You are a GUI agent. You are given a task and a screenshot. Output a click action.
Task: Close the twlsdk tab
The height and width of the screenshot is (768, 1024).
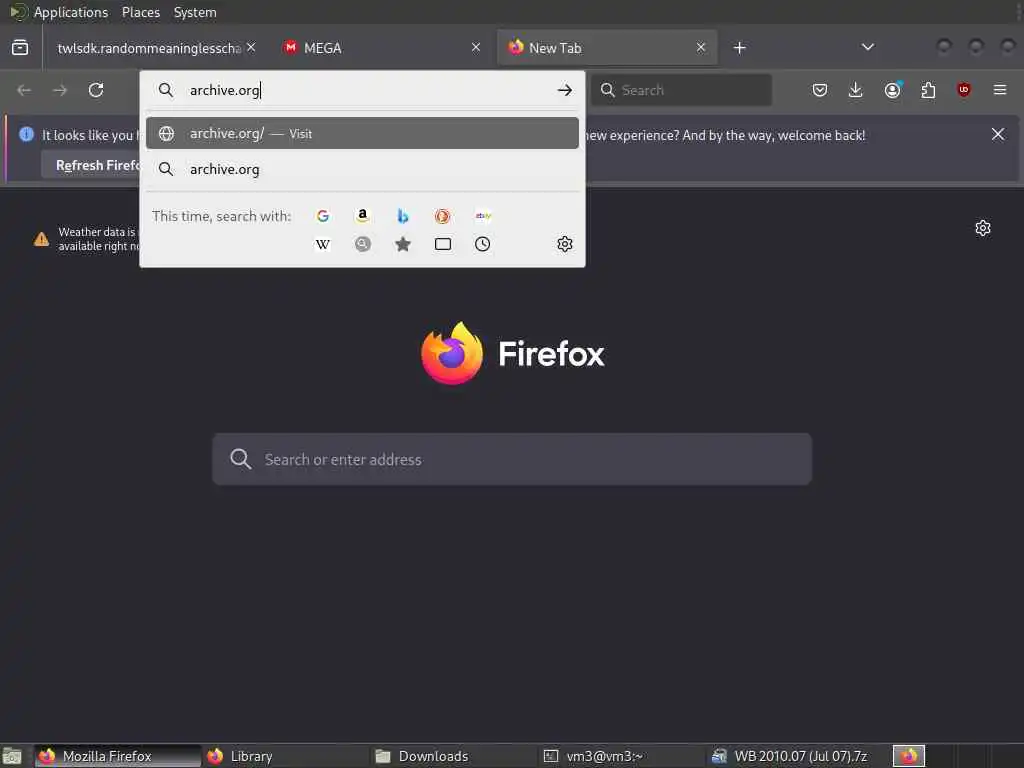[251, 48]
